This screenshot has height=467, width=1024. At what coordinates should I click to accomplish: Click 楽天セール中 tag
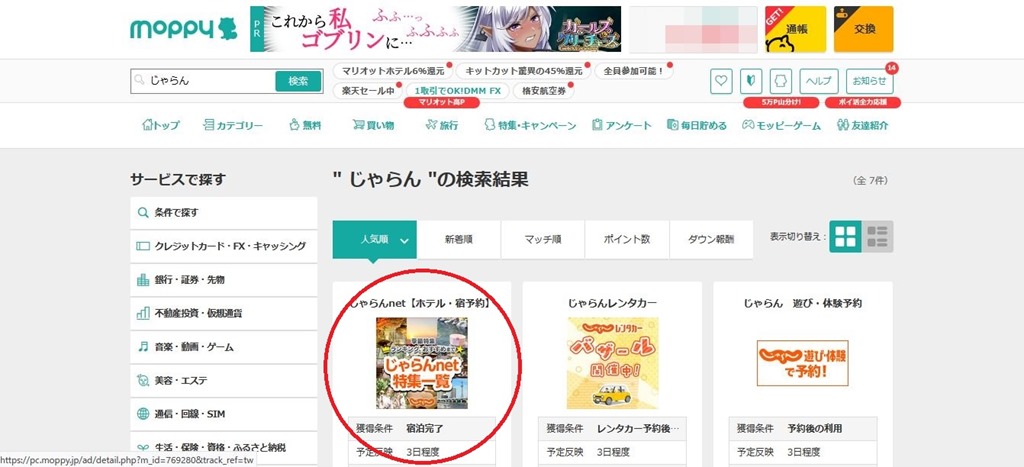click(368, 91)
